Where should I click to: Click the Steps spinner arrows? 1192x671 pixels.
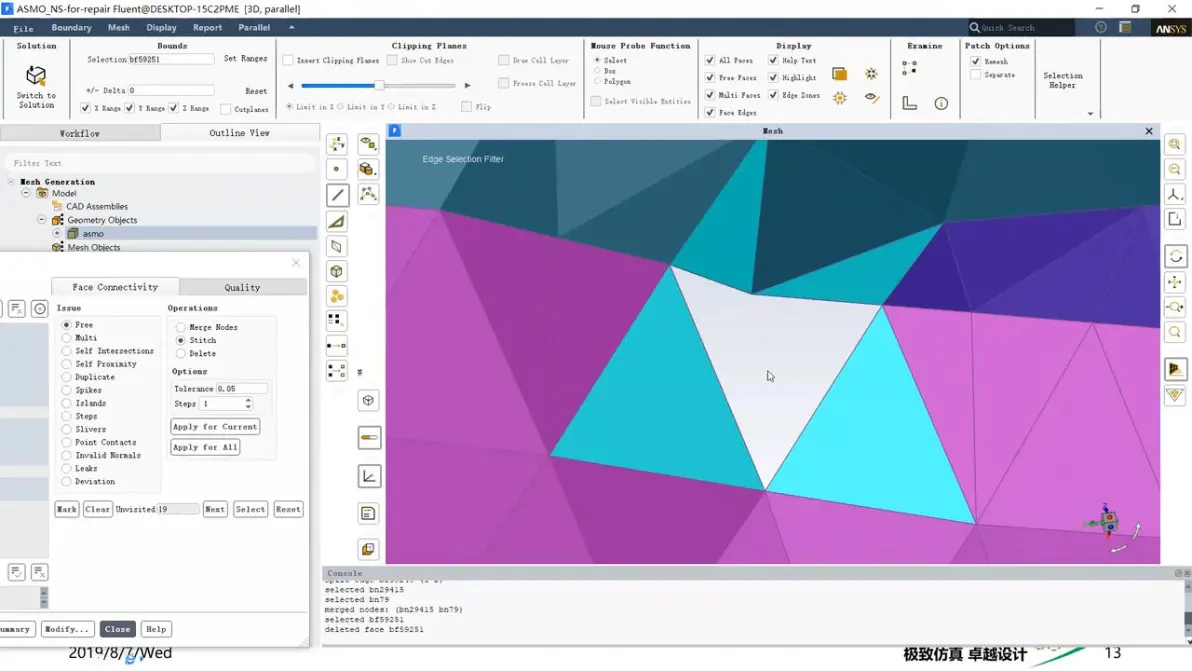click(x=248, y=404)
